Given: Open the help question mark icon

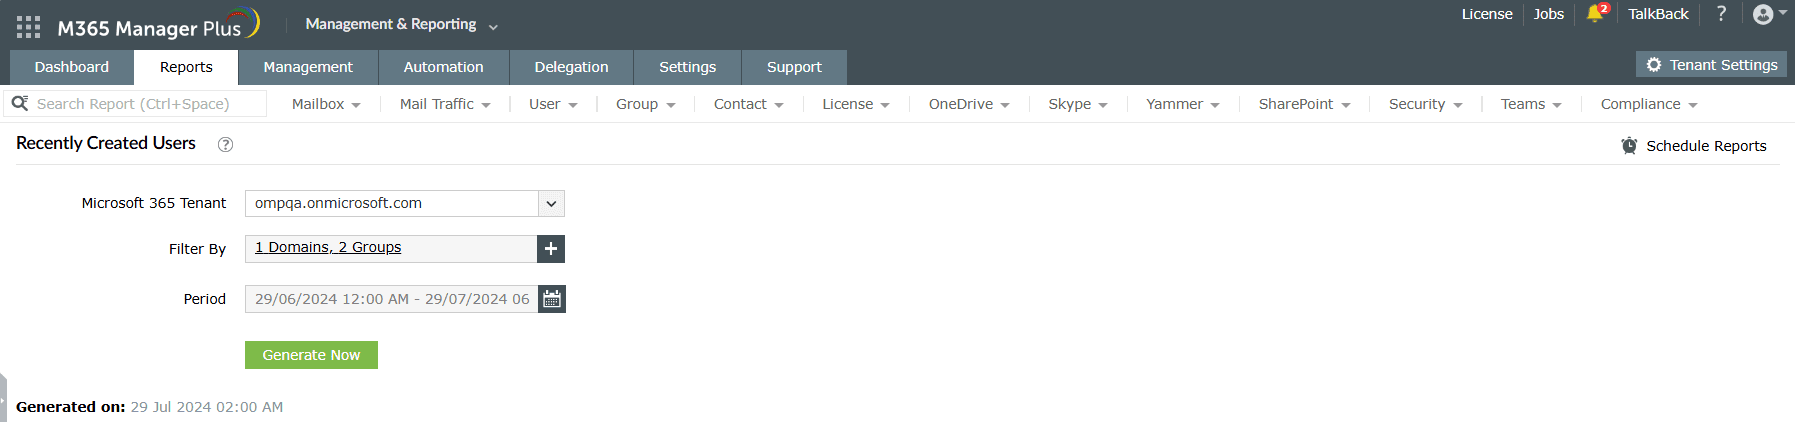Looking at the screenshot, I should pos(1721,14).
